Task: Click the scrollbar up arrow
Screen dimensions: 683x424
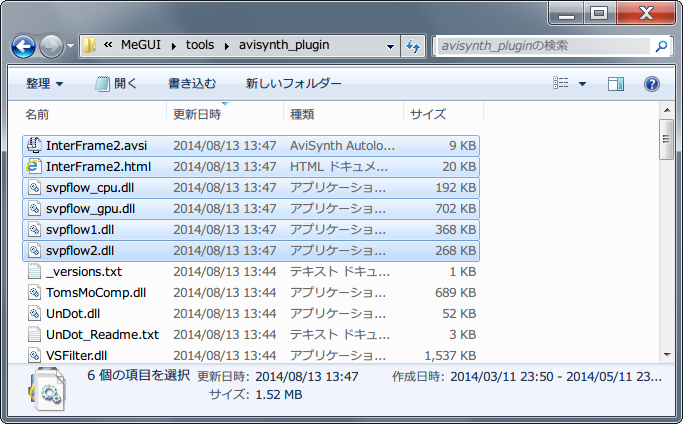Action: (667, 110)
